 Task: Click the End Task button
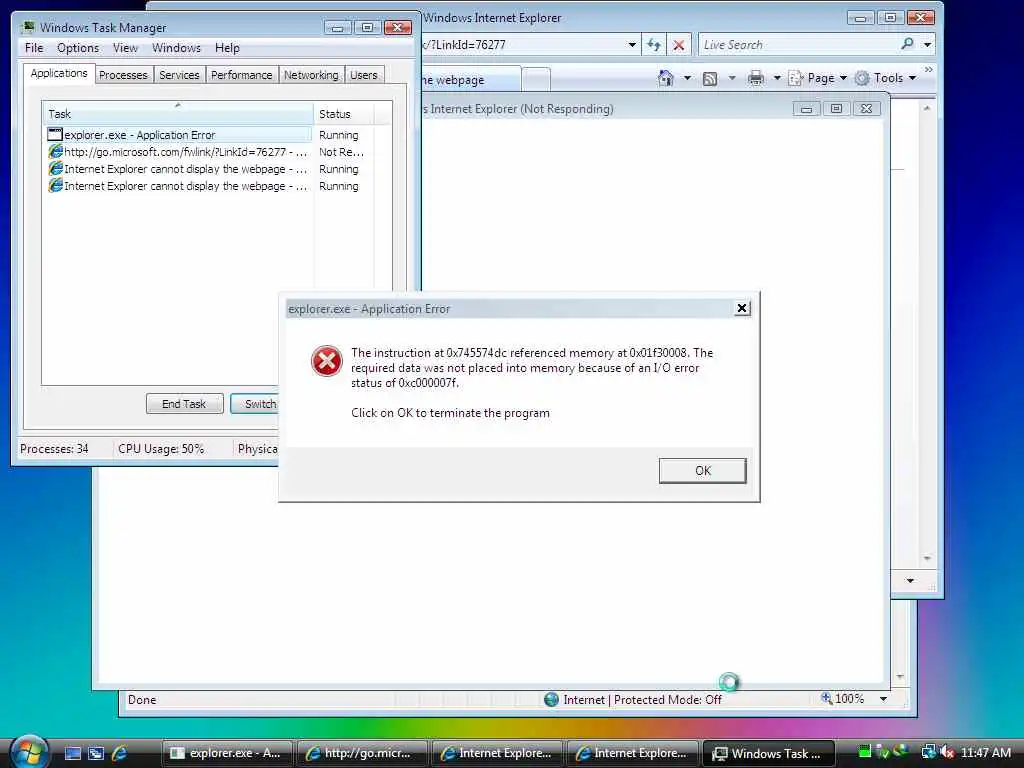point(184,404)
